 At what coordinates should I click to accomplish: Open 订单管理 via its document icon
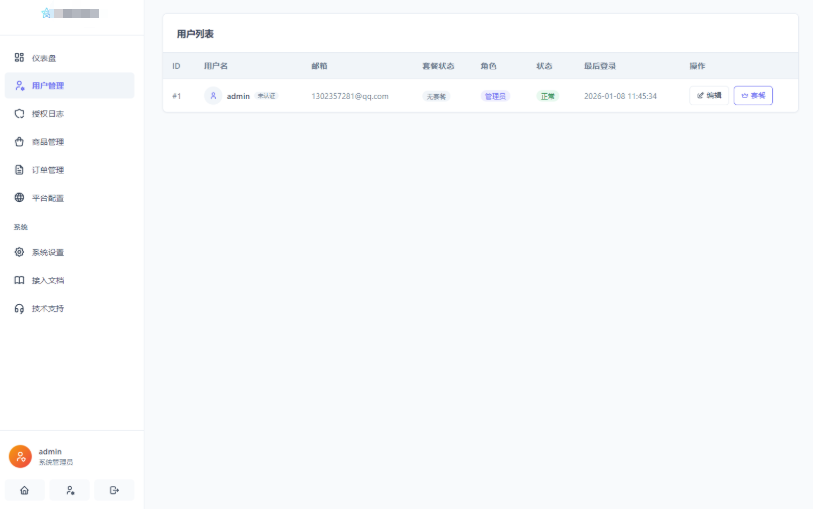[x=19, y=170]
